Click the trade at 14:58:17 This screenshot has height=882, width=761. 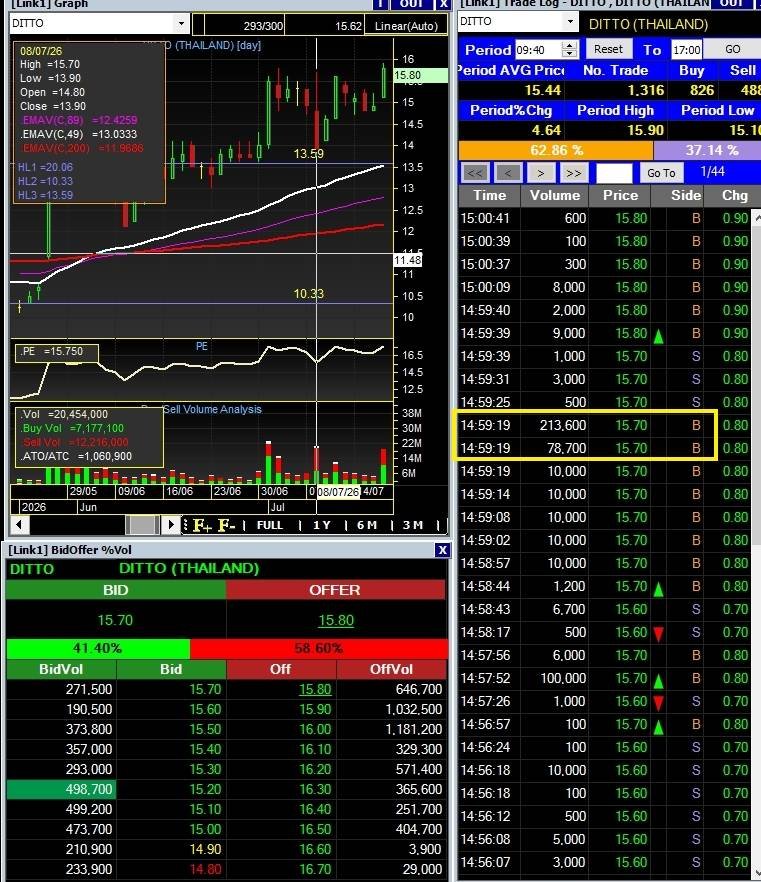pos(605,633)
